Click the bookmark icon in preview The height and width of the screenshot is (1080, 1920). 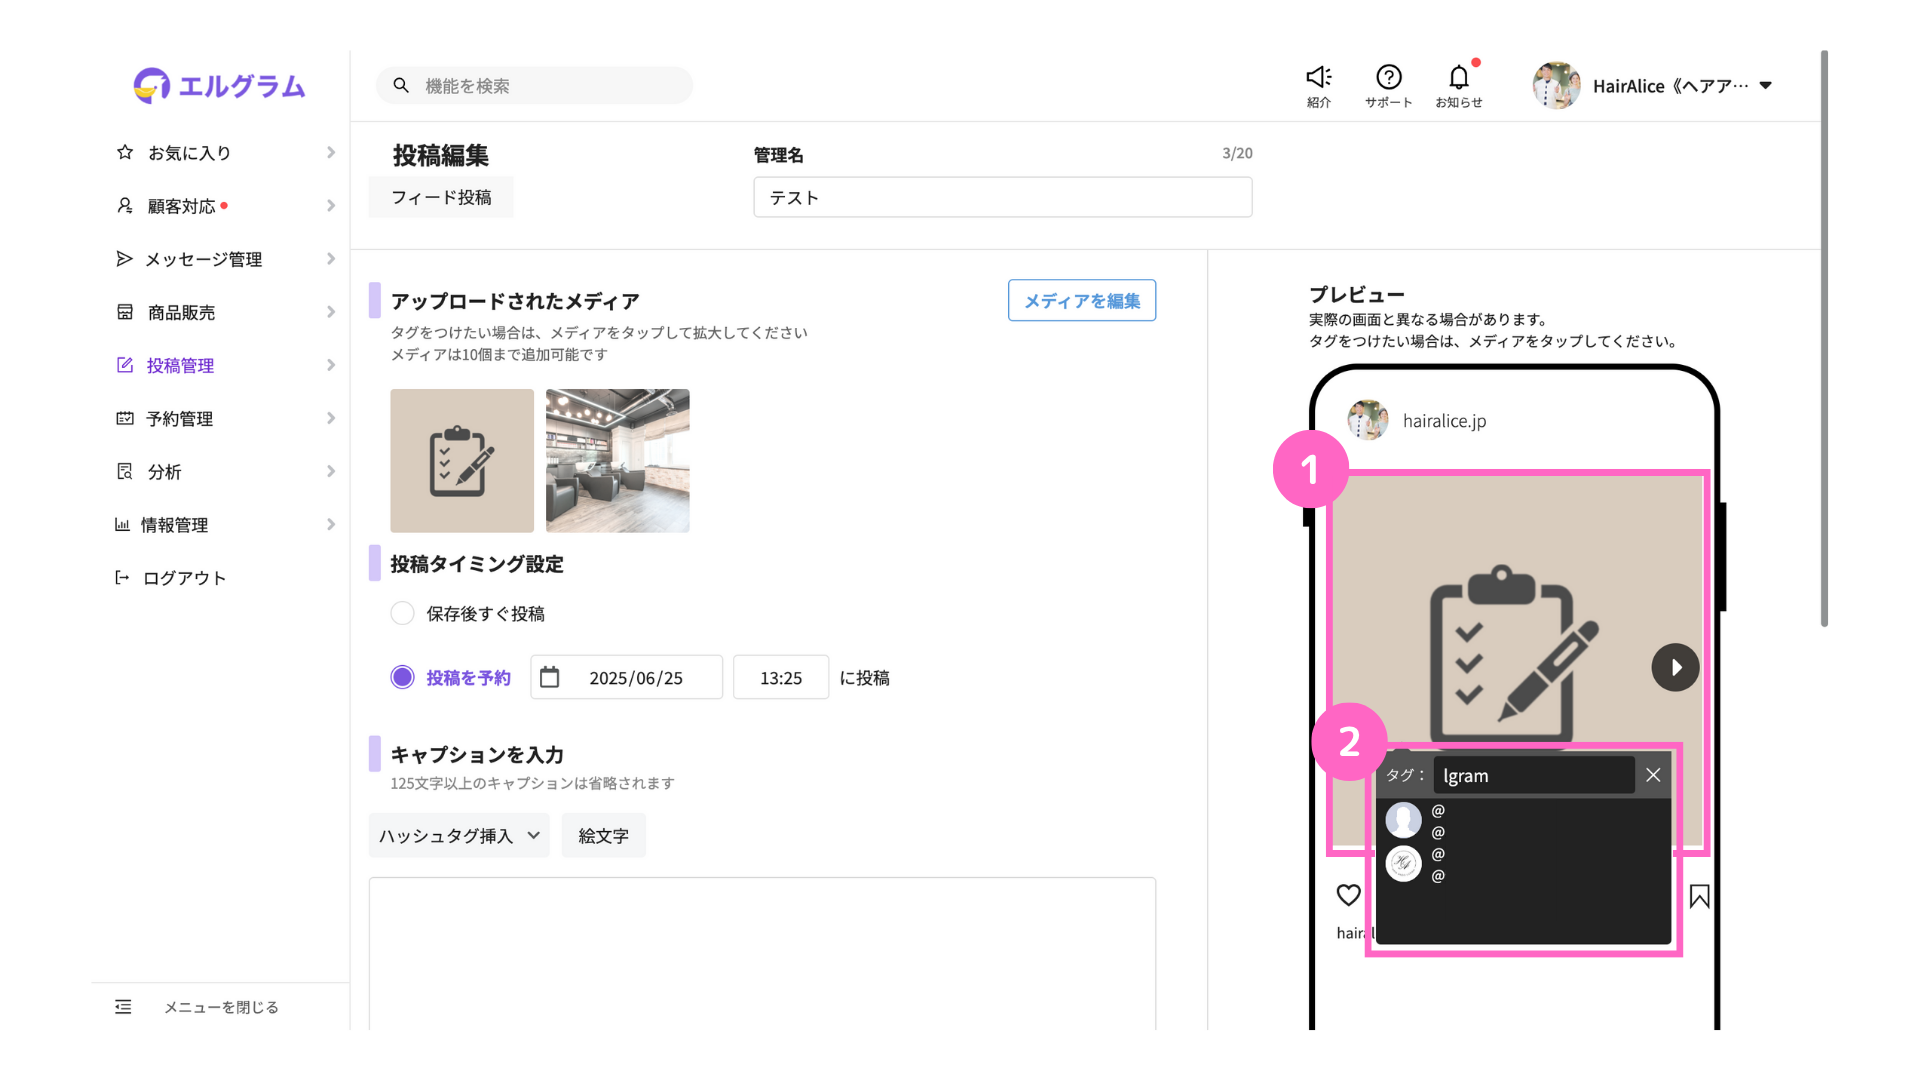click(1699, 896)
